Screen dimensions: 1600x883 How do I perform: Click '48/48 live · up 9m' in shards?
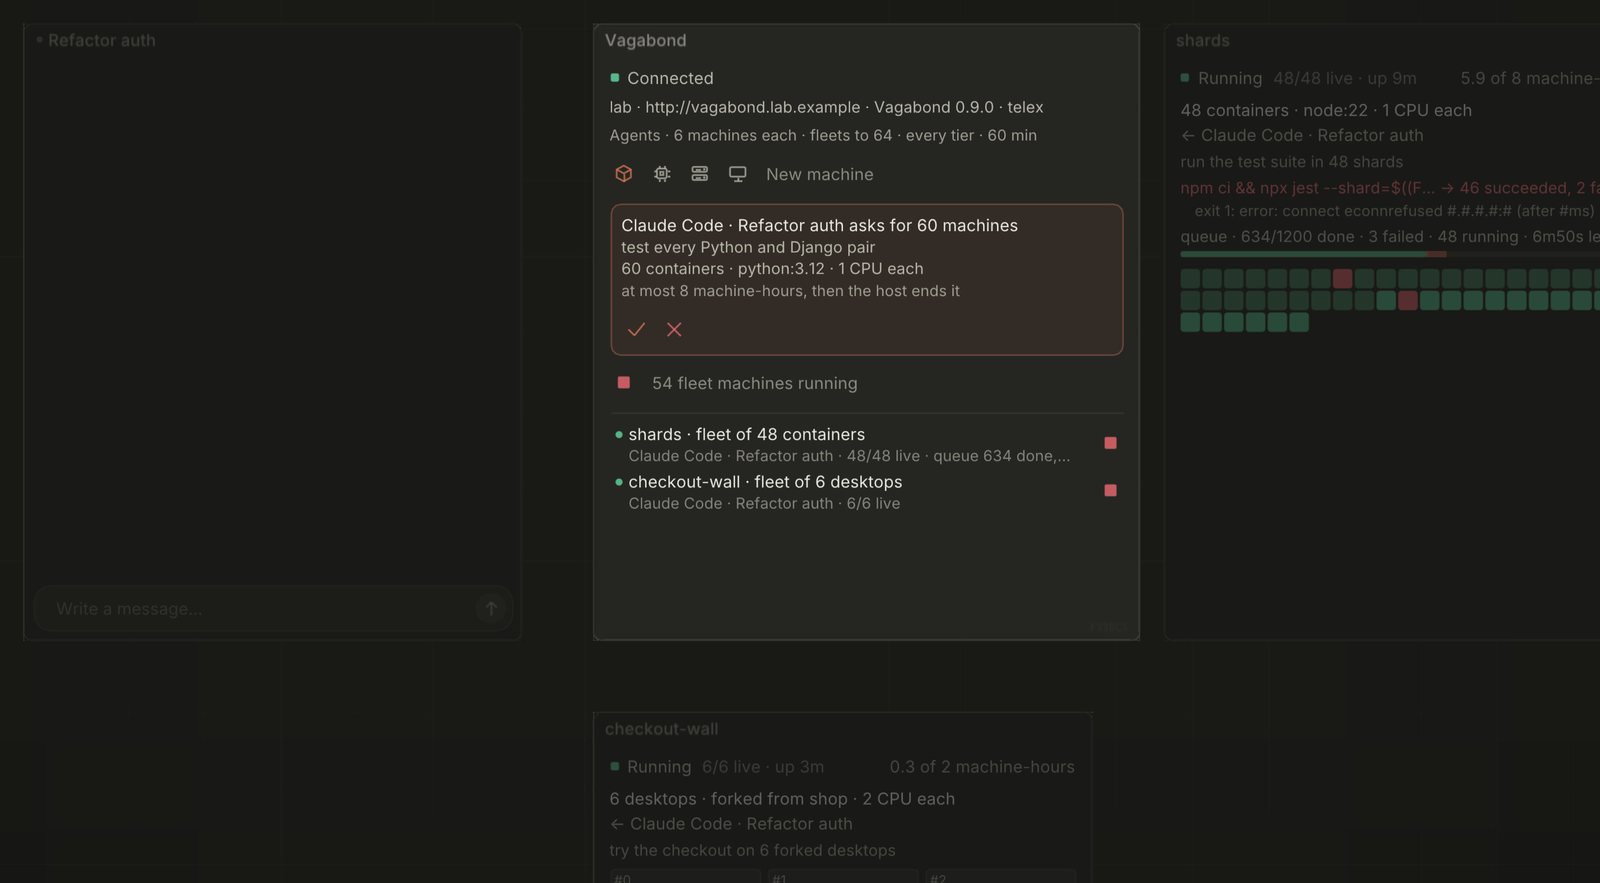click(1345, 78)
